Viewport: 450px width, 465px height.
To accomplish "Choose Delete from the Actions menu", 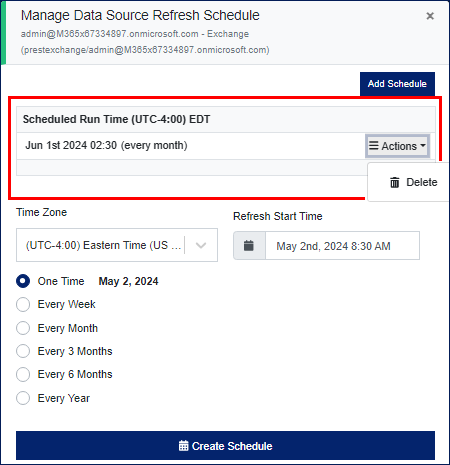I will [414, 182].
